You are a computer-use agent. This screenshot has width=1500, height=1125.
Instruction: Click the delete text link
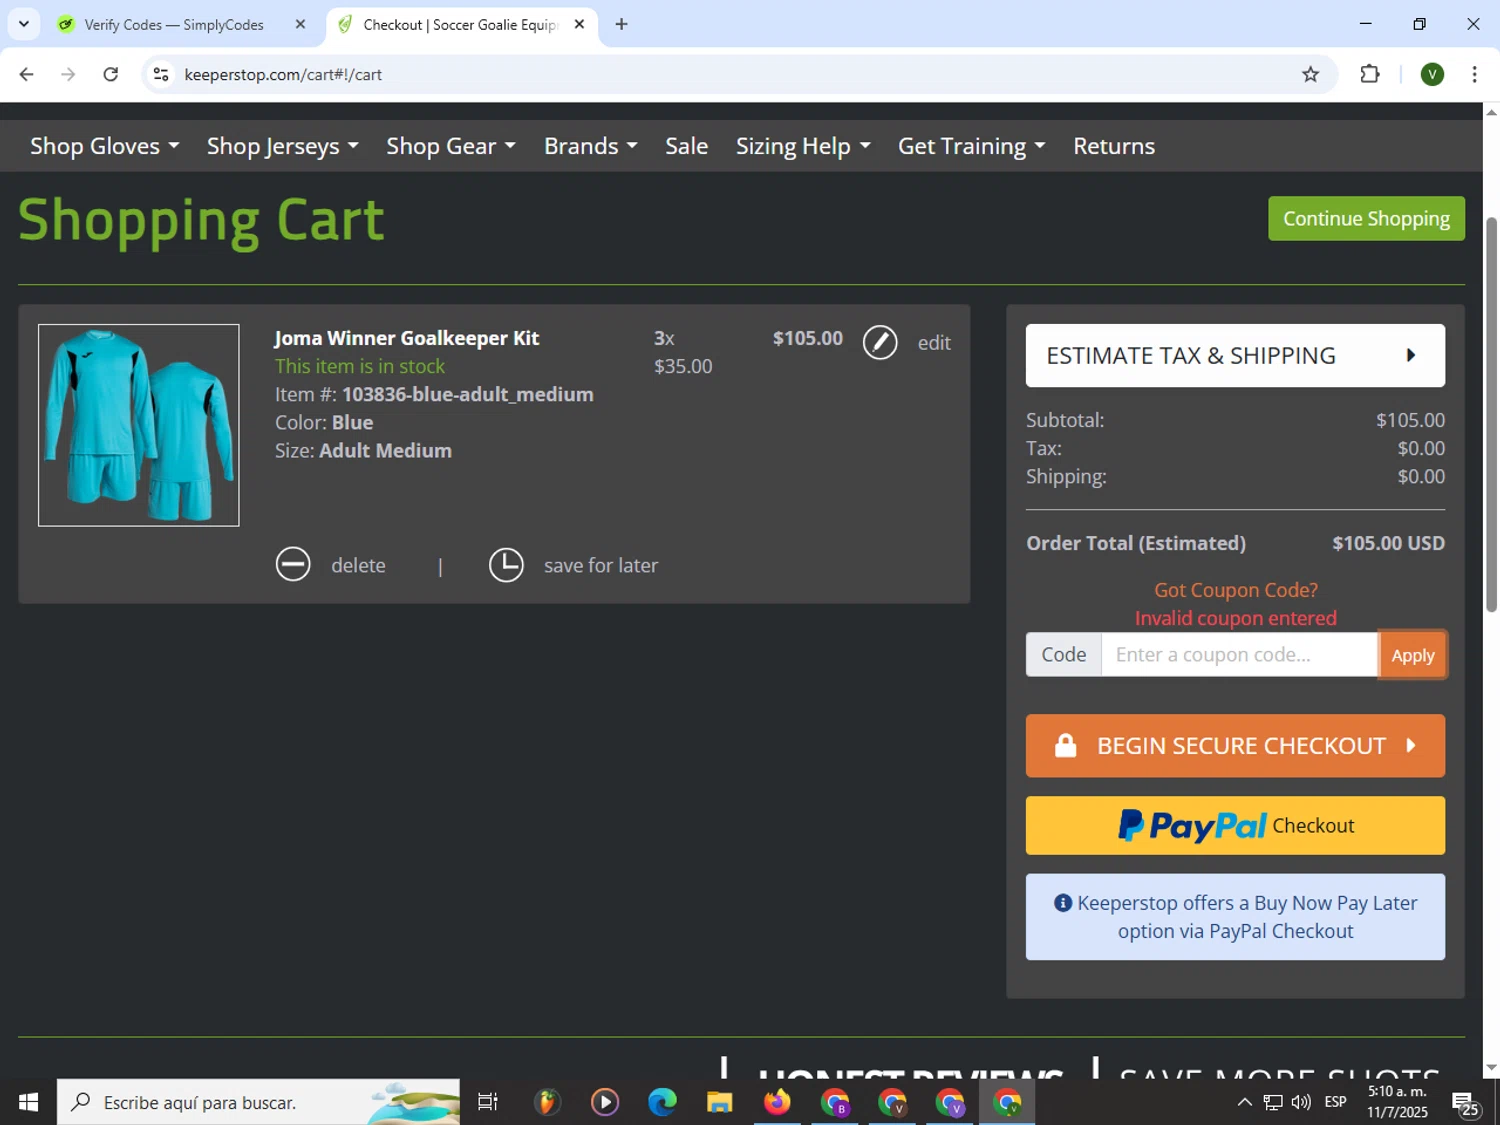(358, 565)
